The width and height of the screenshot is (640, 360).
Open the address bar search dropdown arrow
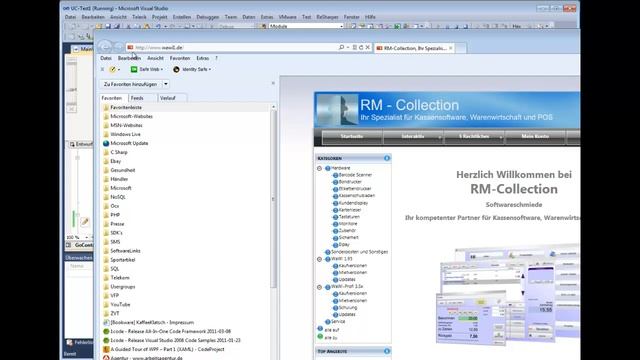pos(348,48)
